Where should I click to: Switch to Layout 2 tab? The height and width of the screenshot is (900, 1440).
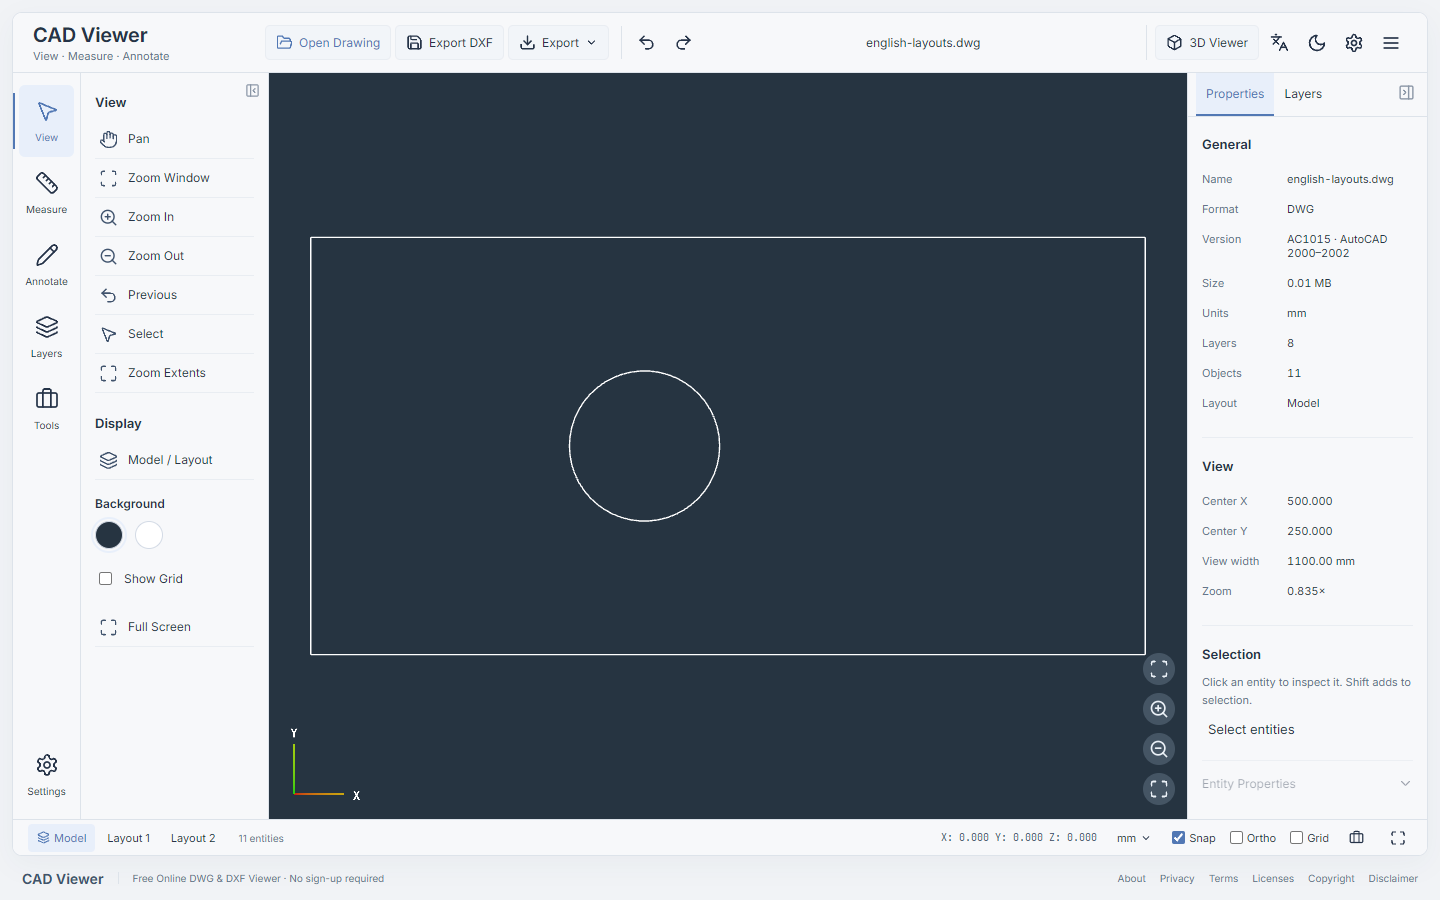coord(193,838)
